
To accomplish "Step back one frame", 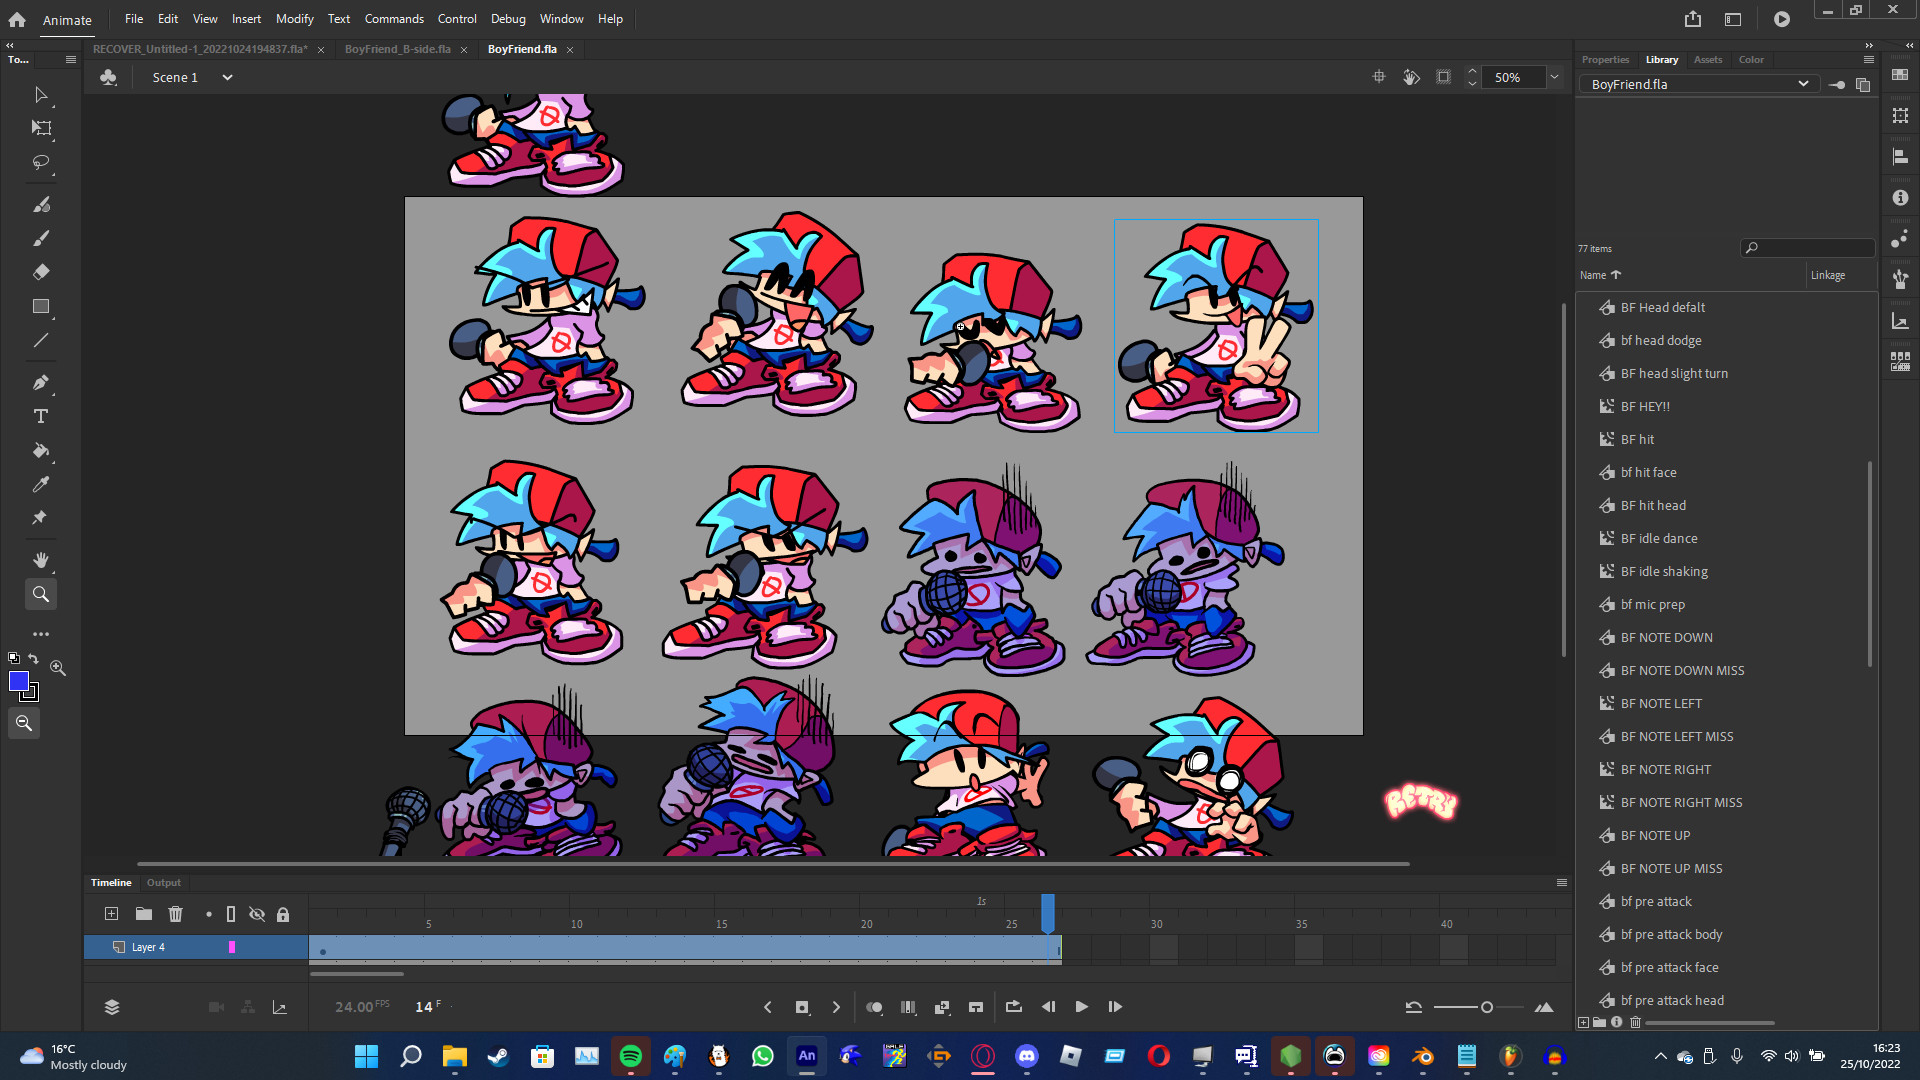I will point(1048,1007).
